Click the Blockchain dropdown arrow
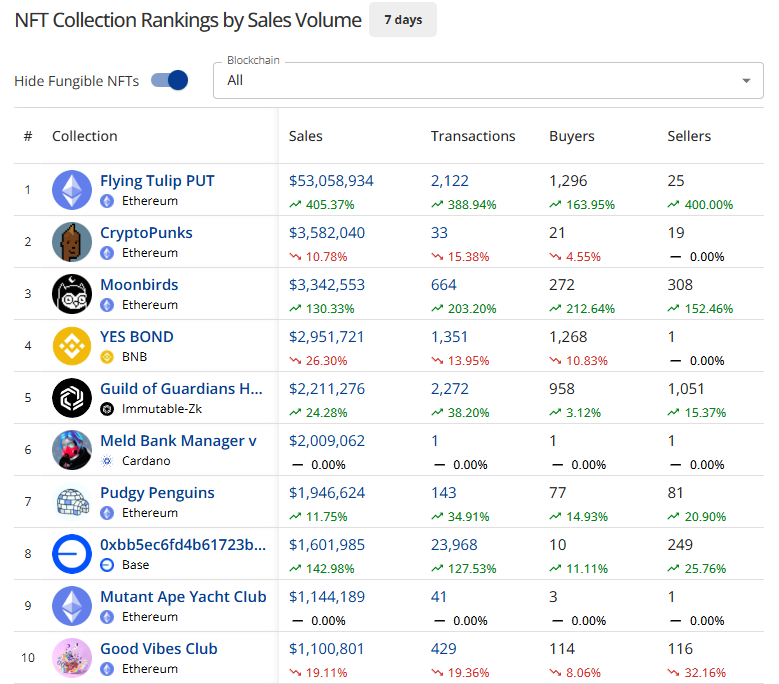Image resolution: width=779 pixels, height=684 pixels. (746, 81)
